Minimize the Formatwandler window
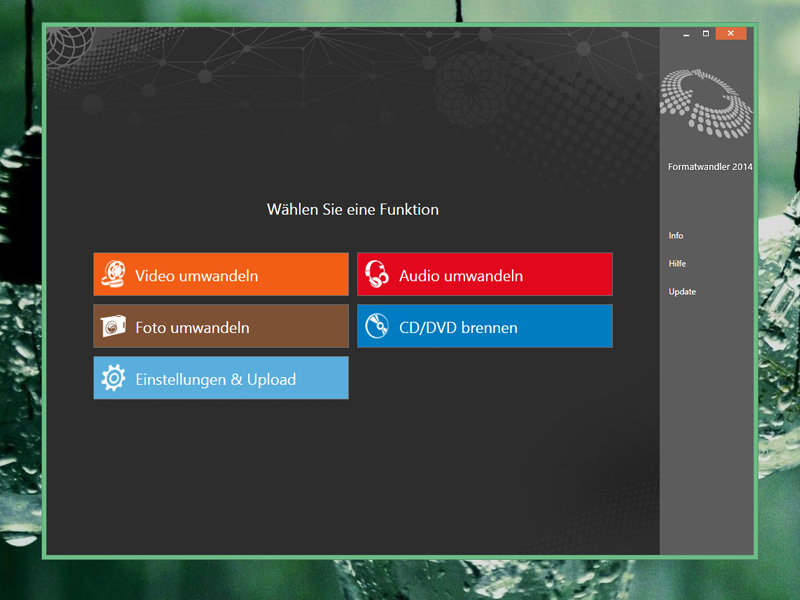The width and height of the screenshot is (800, 600). tap(686, 34)
